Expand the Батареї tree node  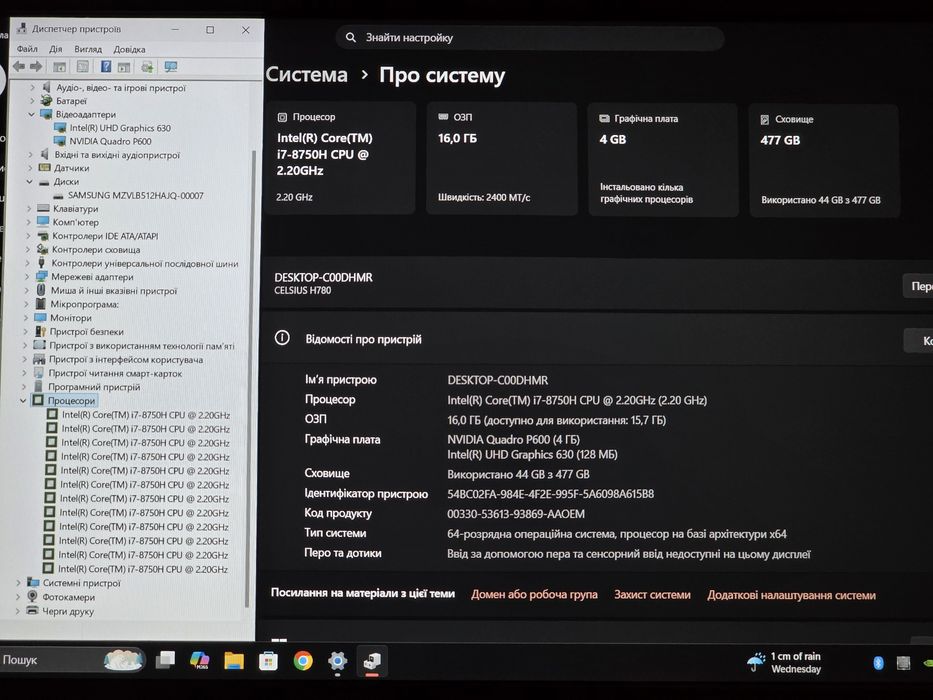(x=32, y=101)
